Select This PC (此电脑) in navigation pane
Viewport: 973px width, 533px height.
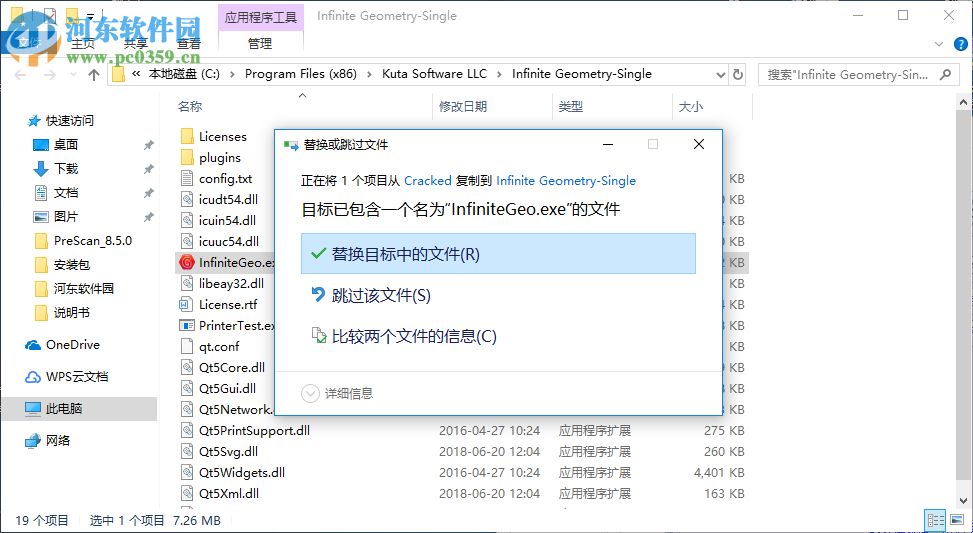(65, 408)
